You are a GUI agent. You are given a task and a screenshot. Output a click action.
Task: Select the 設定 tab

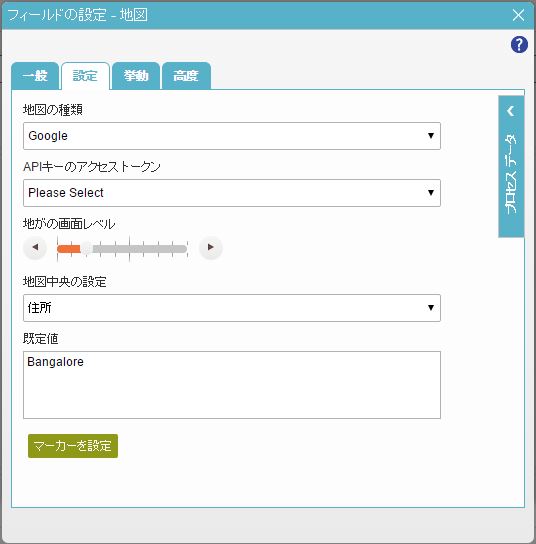85,76
